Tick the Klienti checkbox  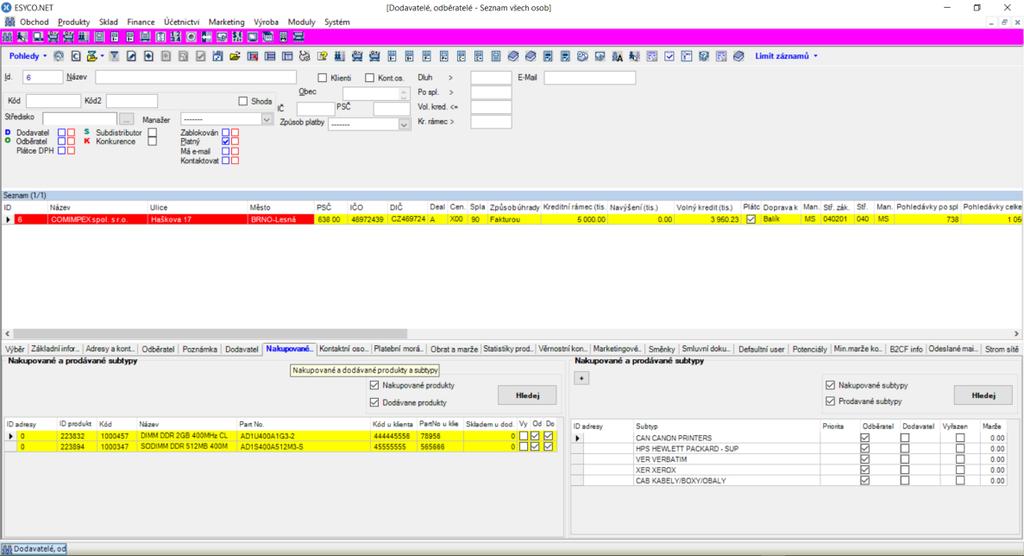pyautogui.click(x=322, y=78)
